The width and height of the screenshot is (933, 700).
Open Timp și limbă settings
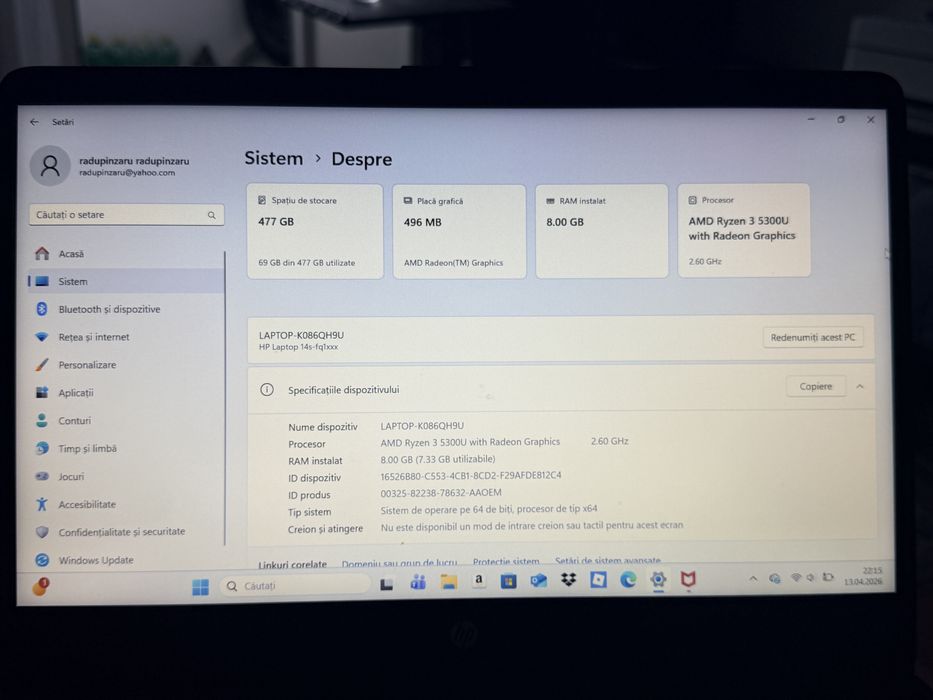click(x=126, y=448)
